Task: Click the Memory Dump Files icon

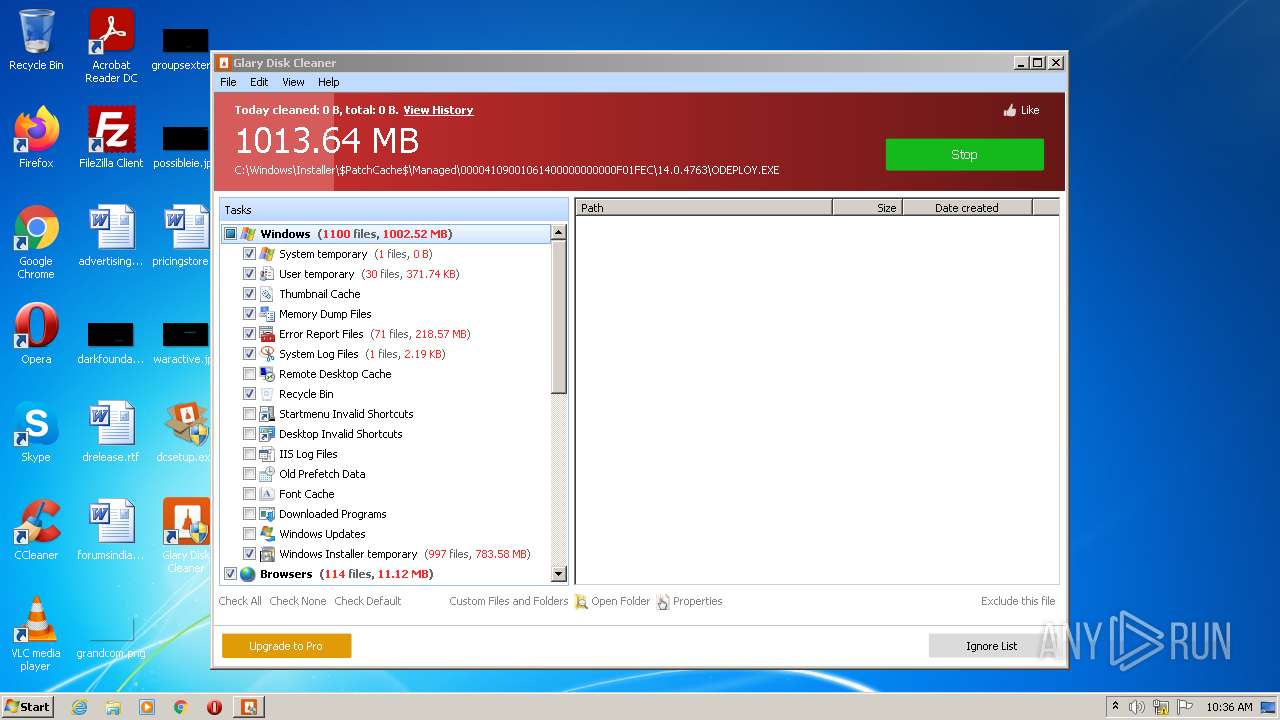Action: [267, 314]
